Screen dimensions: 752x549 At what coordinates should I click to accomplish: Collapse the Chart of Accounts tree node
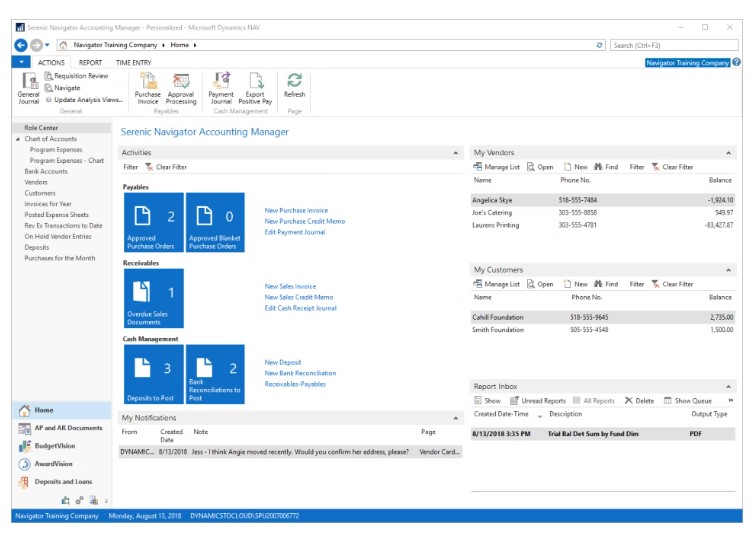pyautogui.click(x=17, y=139)
